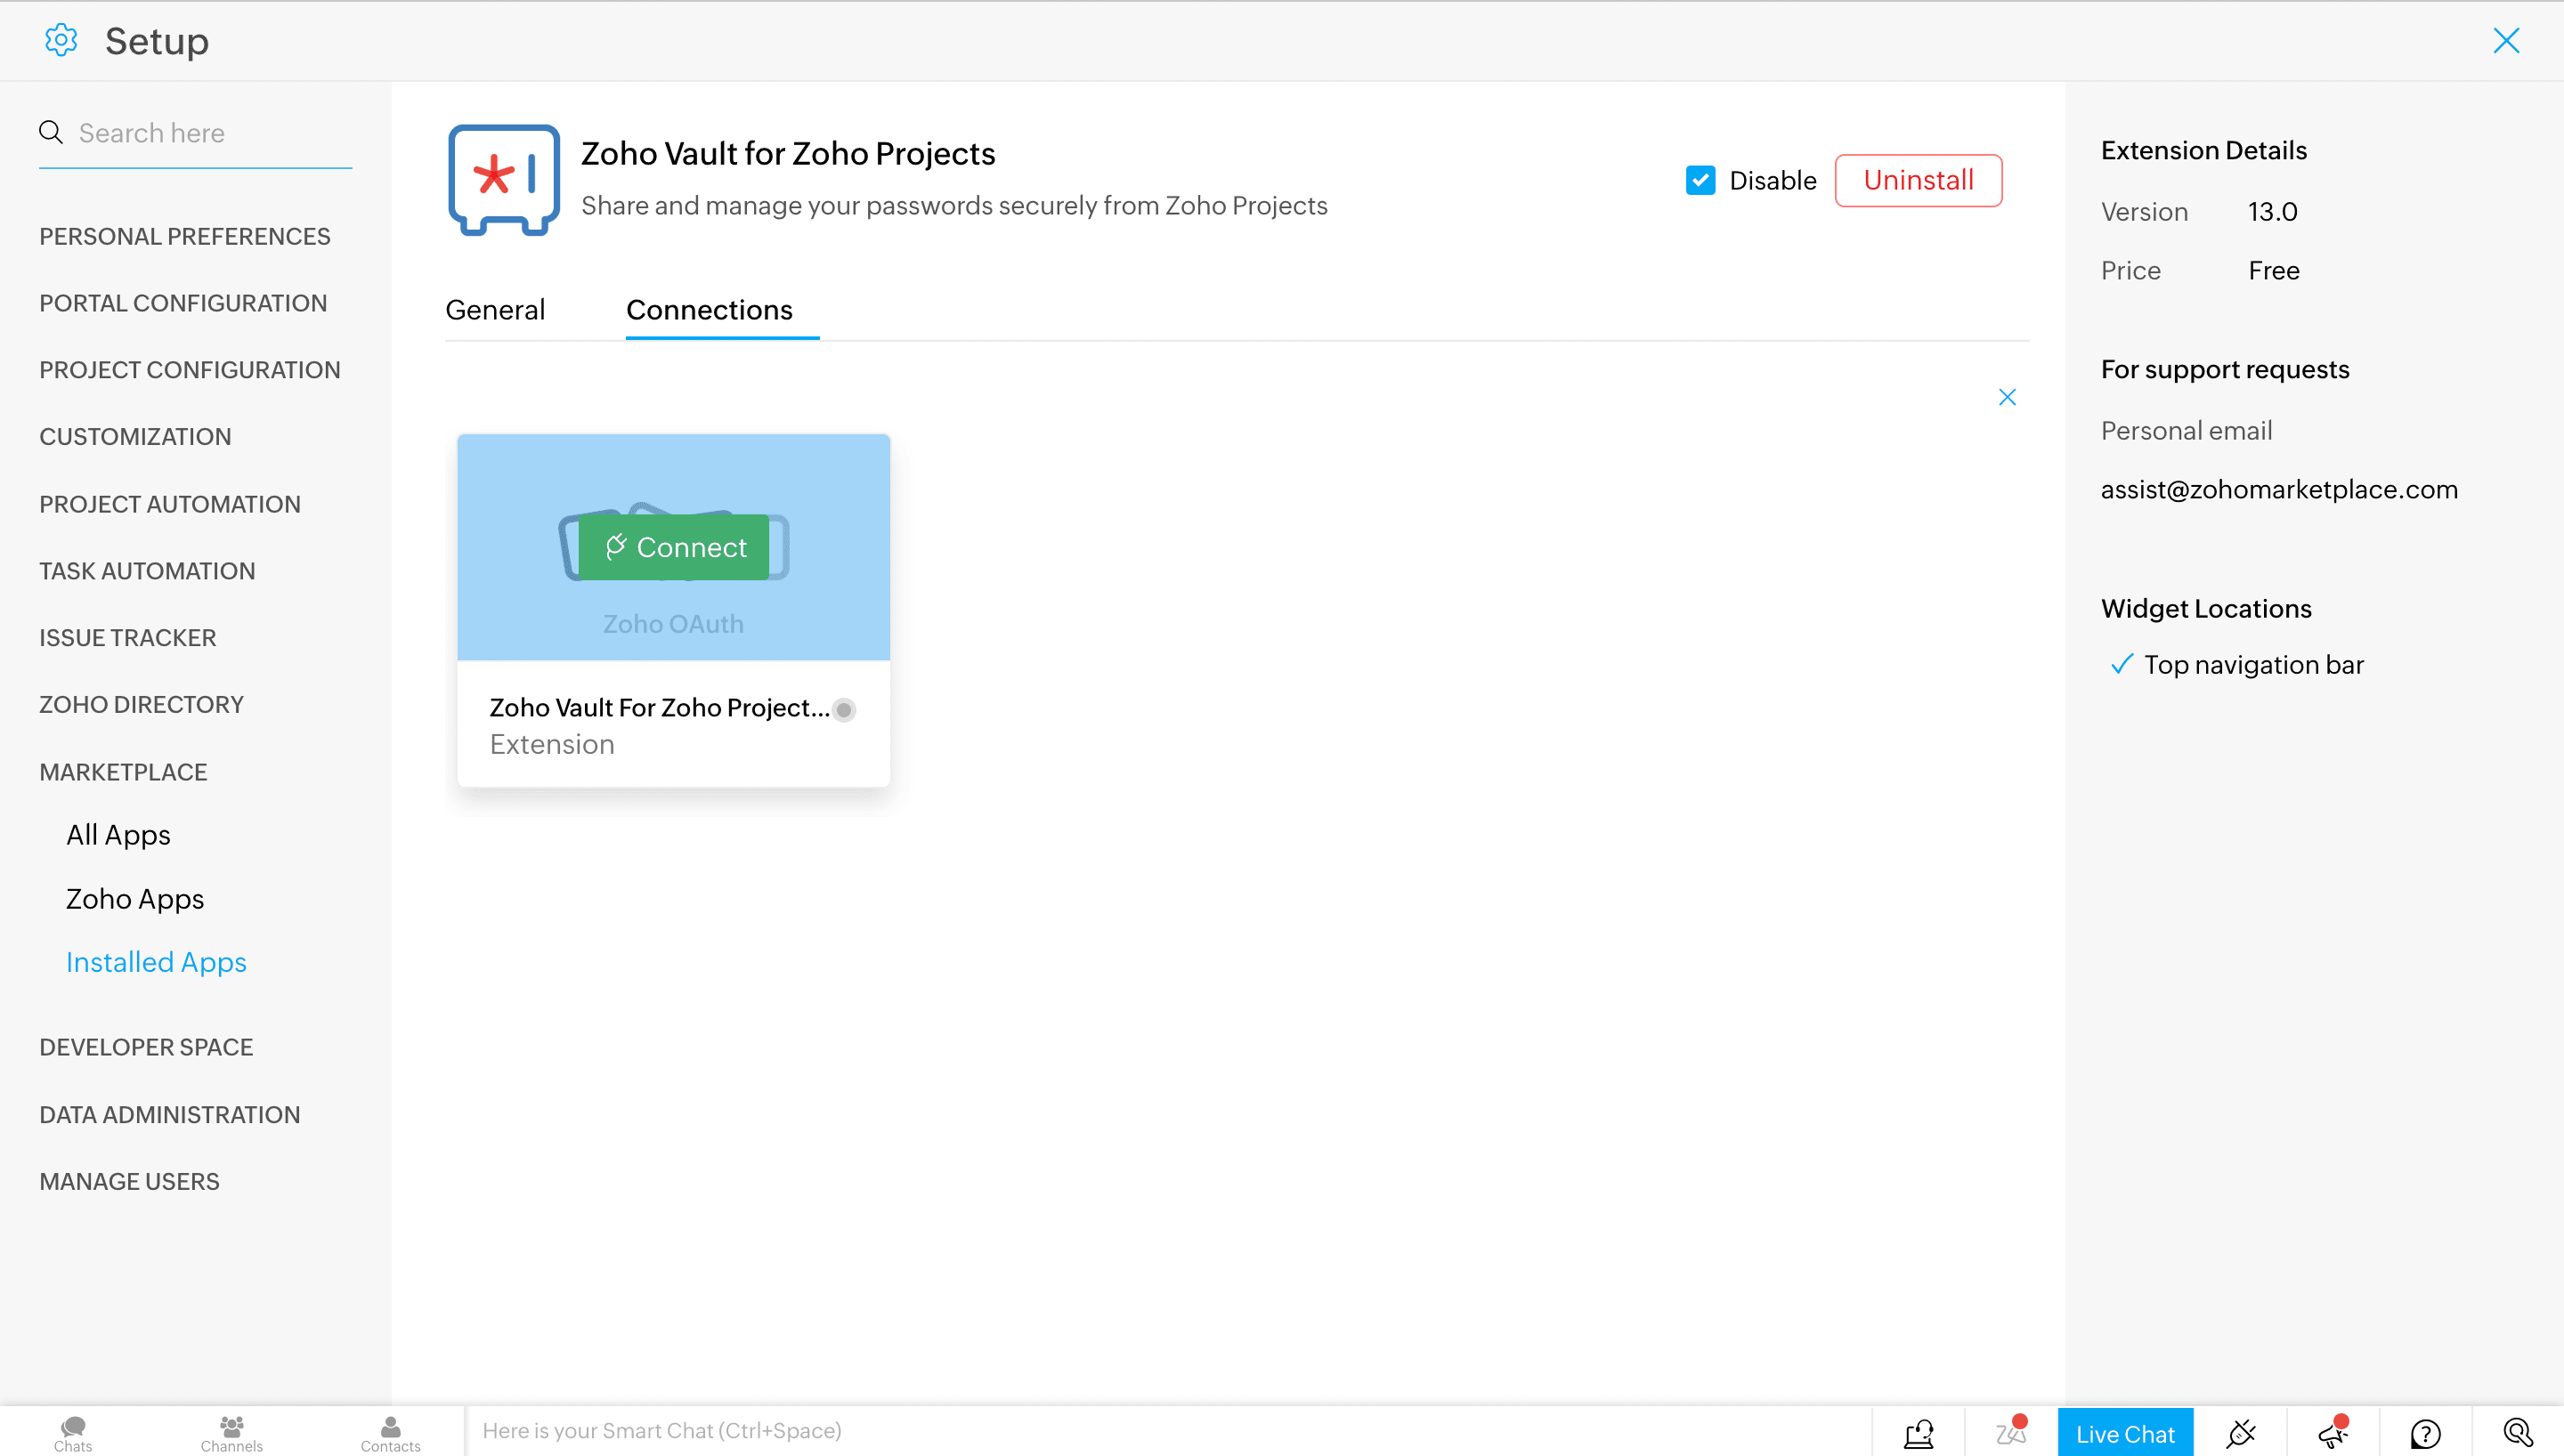The image size is (2564, 1456).
Task: Open the Chats panel icon
Action: pyautogui.click(x=73, y=1432)
